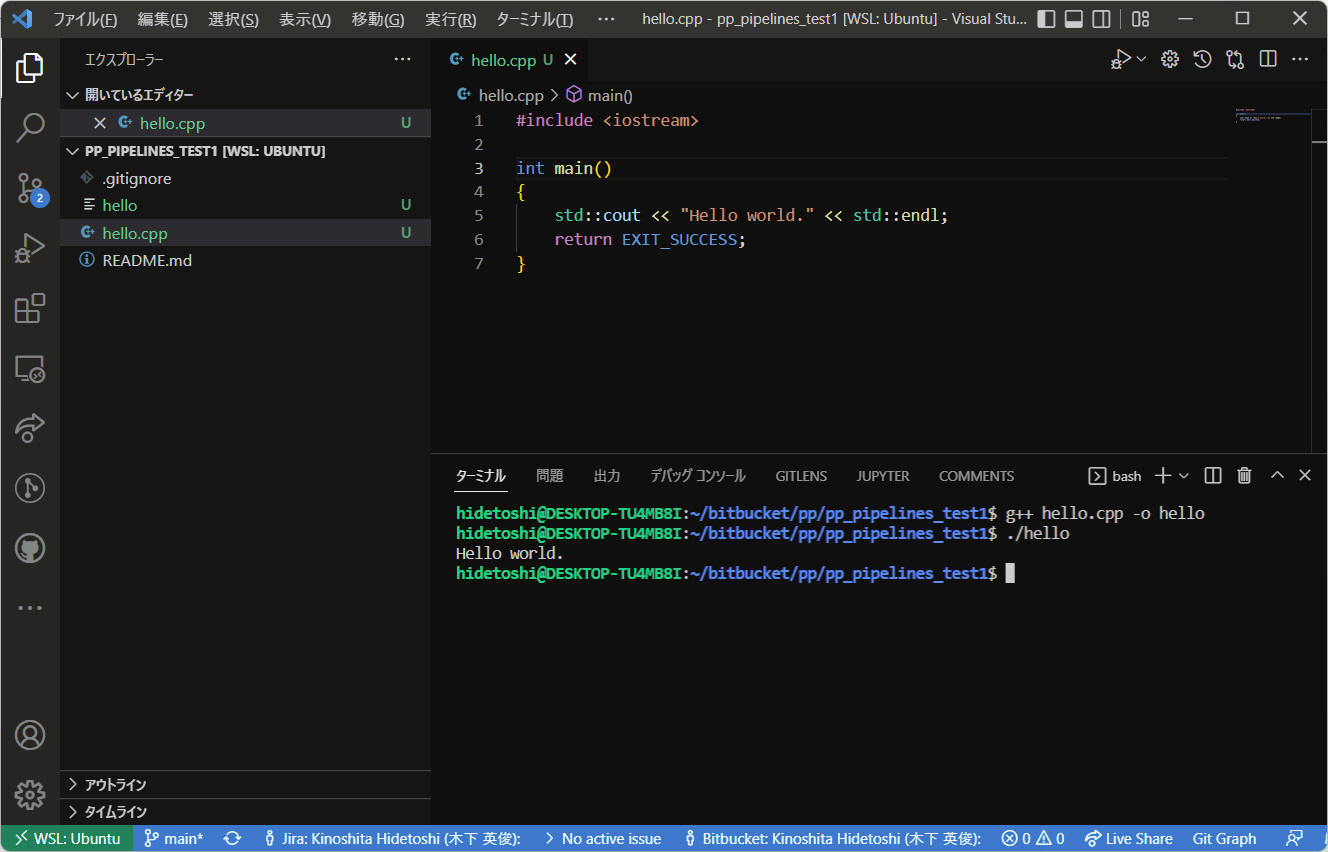
Task: Open the Extensions view
Action: point(30,308)
